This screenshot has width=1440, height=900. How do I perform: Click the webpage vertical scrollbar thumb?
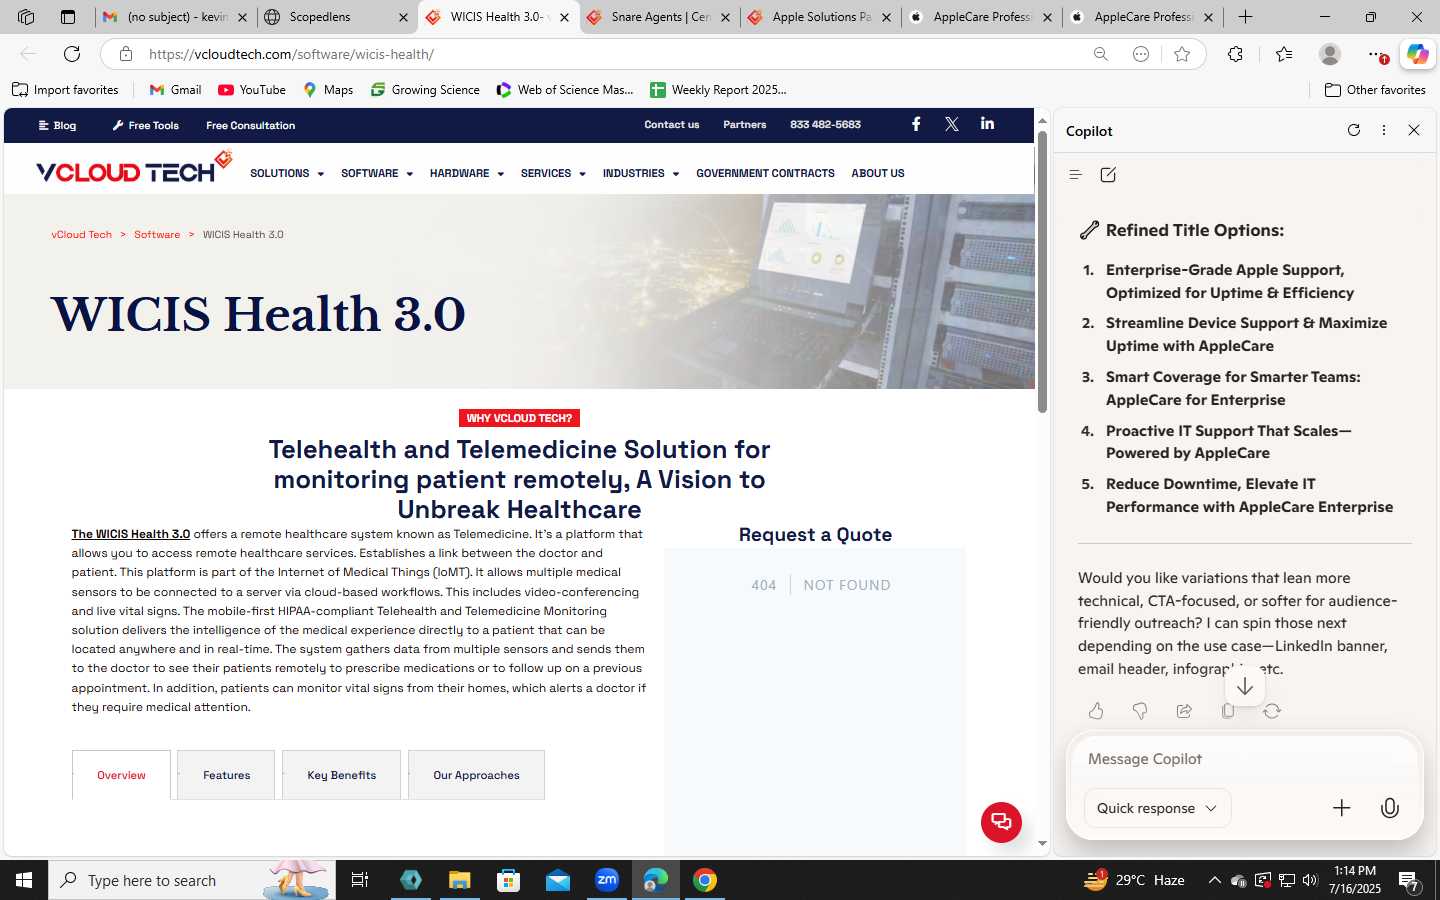[x=1042, y=271]
